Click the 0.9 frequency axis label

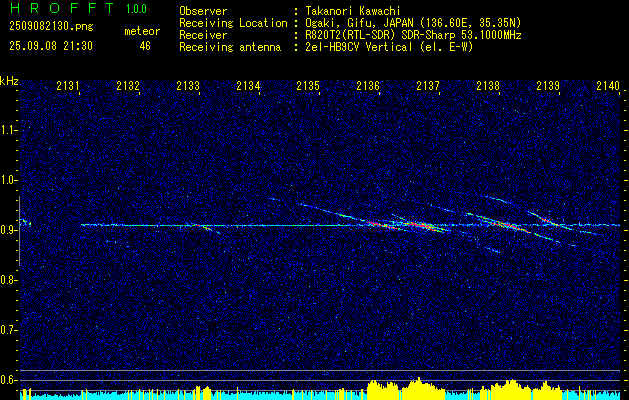[9, 230]
